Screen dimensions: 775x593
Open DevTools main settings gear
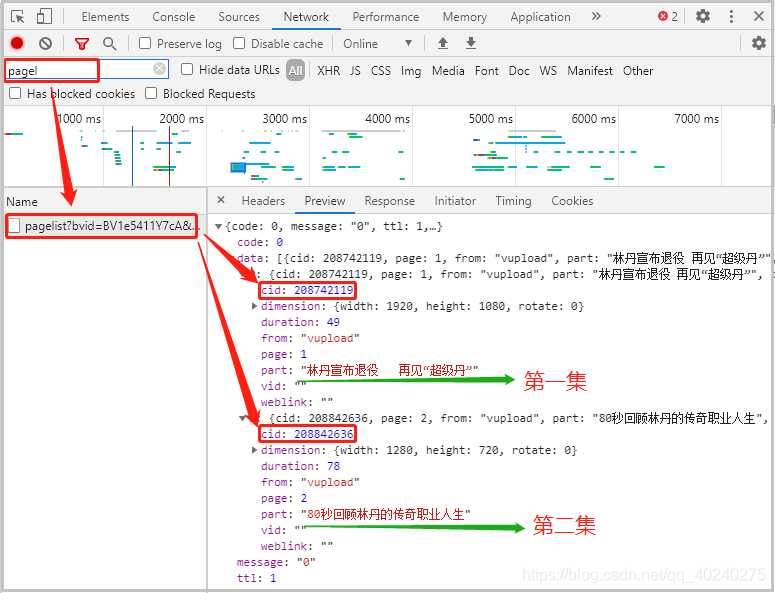pos(703,16)
